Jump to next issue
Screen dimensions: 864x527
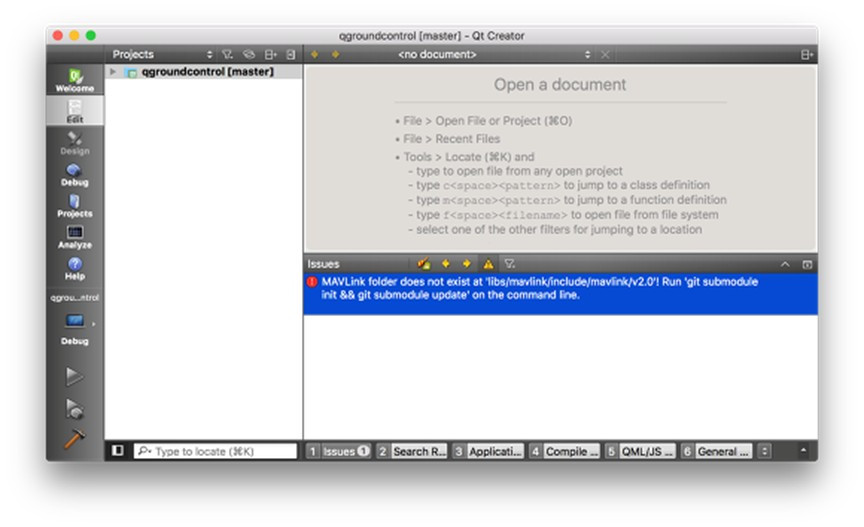pyautogui.click(x=467, y=264)
